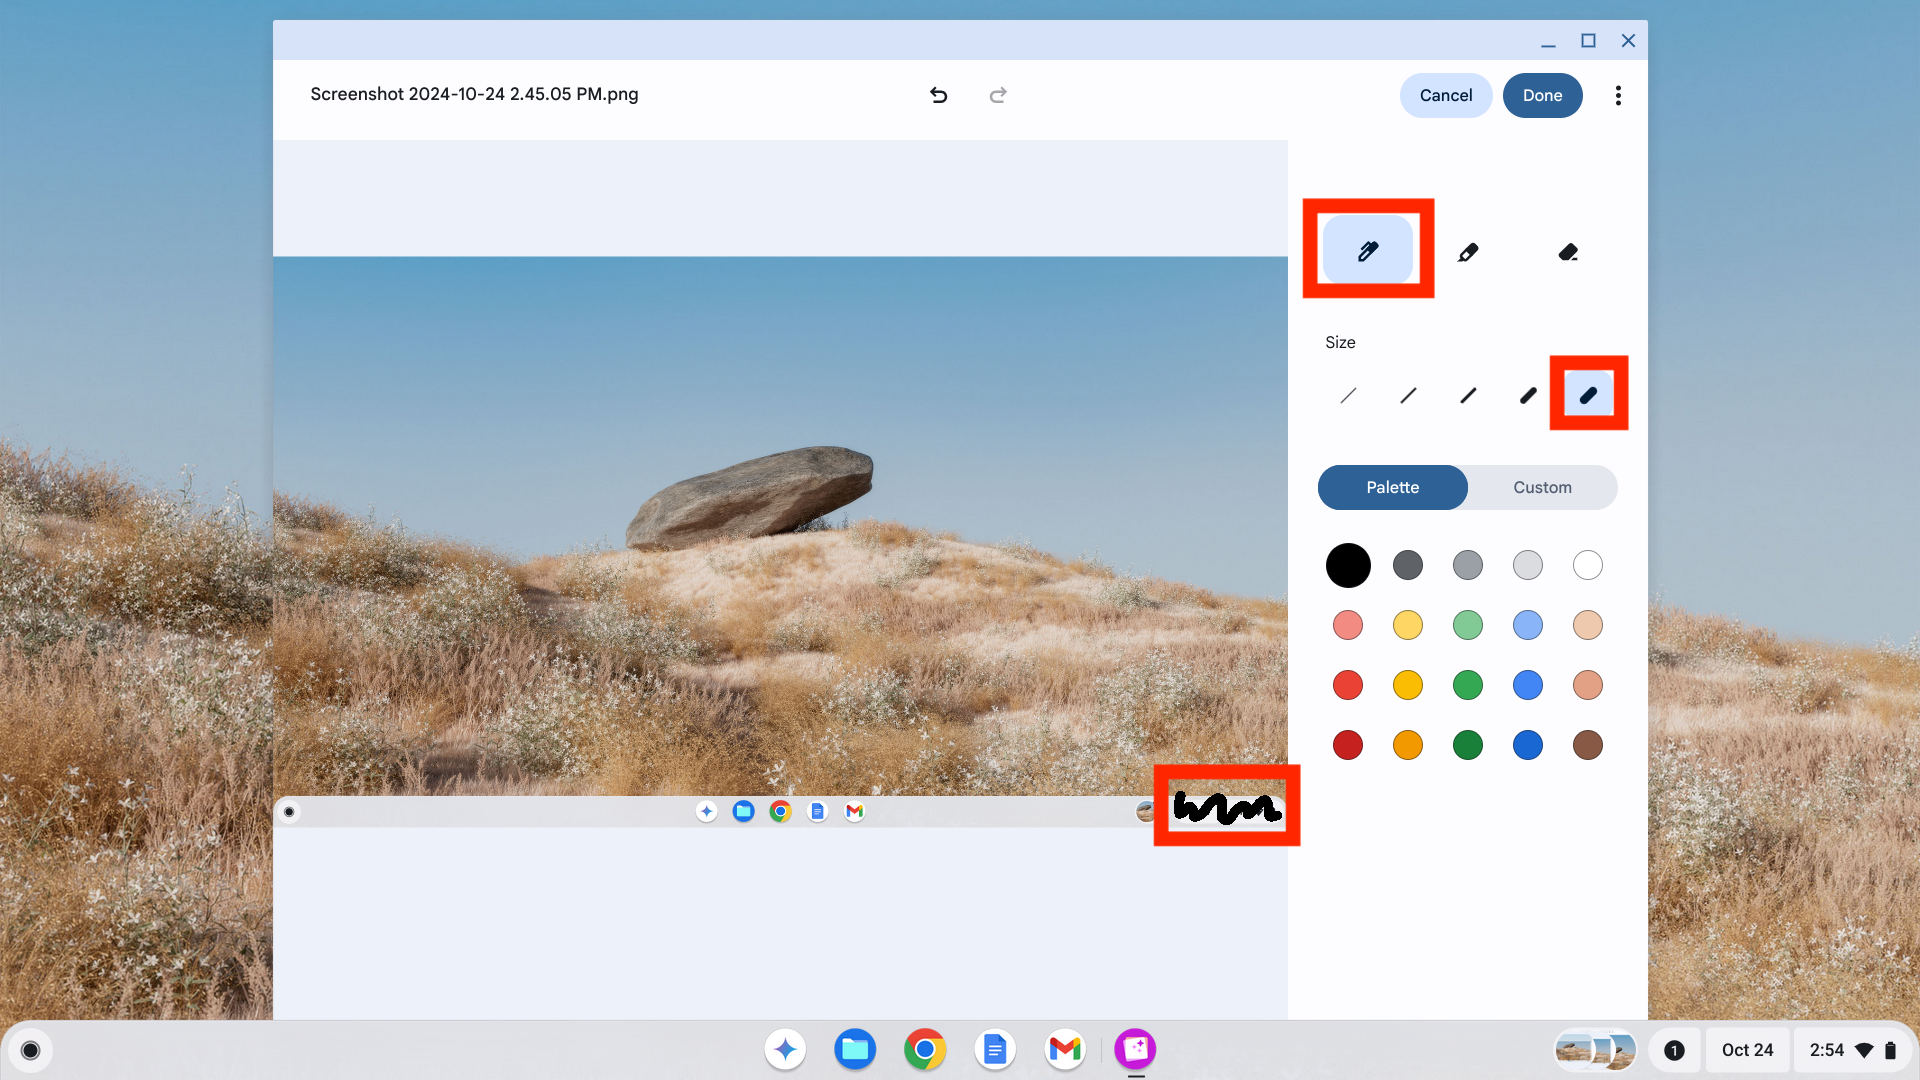
Task: Open the notification count indicator
Action: tap(1674, 1050)
